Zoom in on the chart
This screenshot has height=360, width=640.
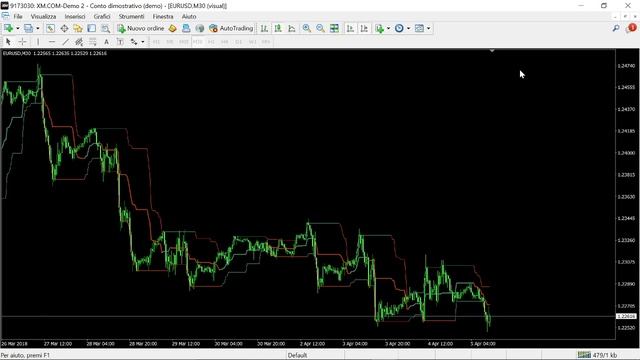[307, 28]
